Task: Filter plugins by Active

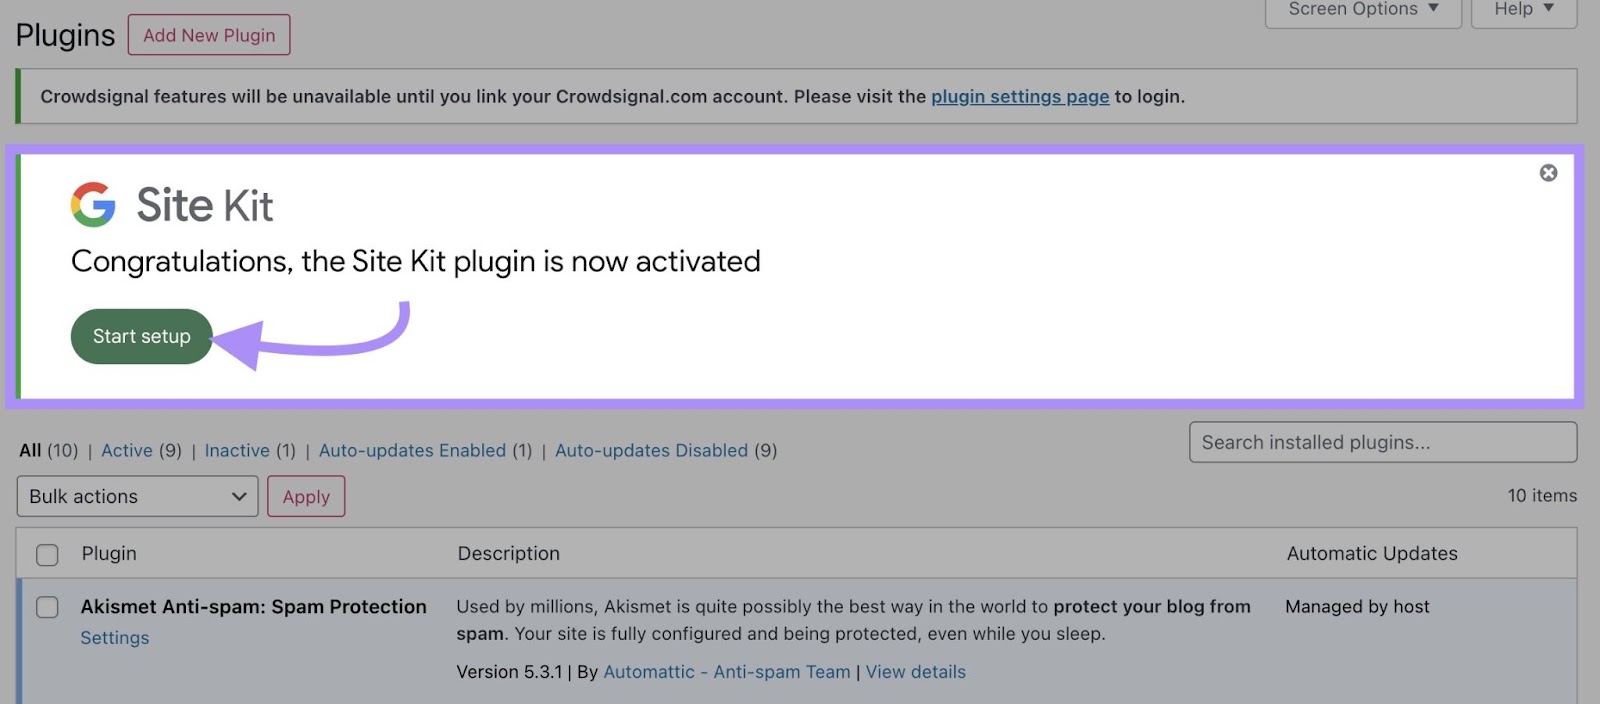Action: [x=127, y=451]
